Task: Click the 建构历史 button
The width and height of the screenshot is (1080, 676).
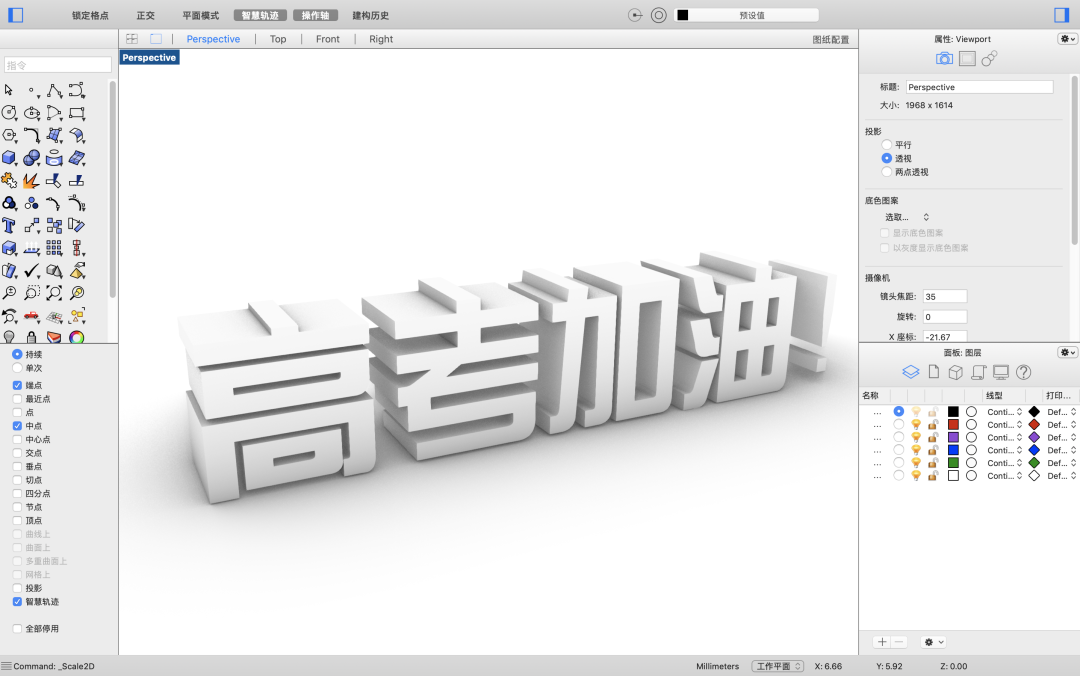Action: point(370,16)
